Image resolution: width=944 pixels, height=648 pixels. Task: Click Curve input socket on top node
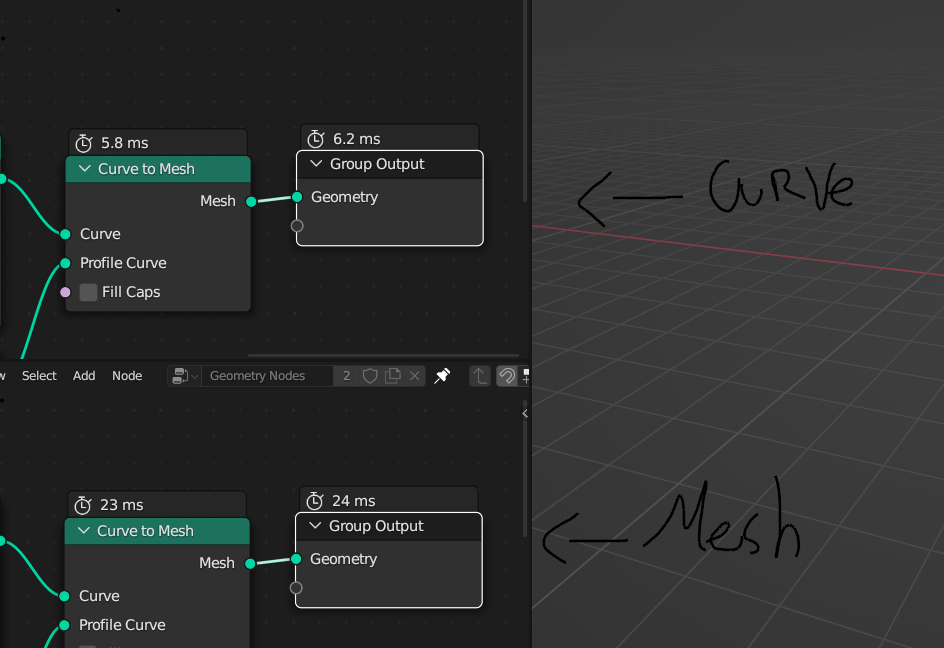click(65, 234)
